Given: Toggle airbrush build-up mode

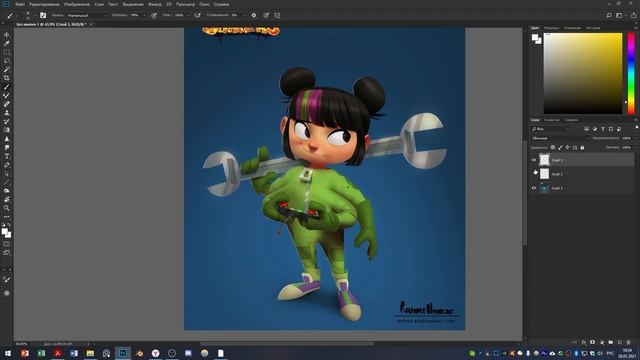Looking at the screenshot, I should [198, 15].
